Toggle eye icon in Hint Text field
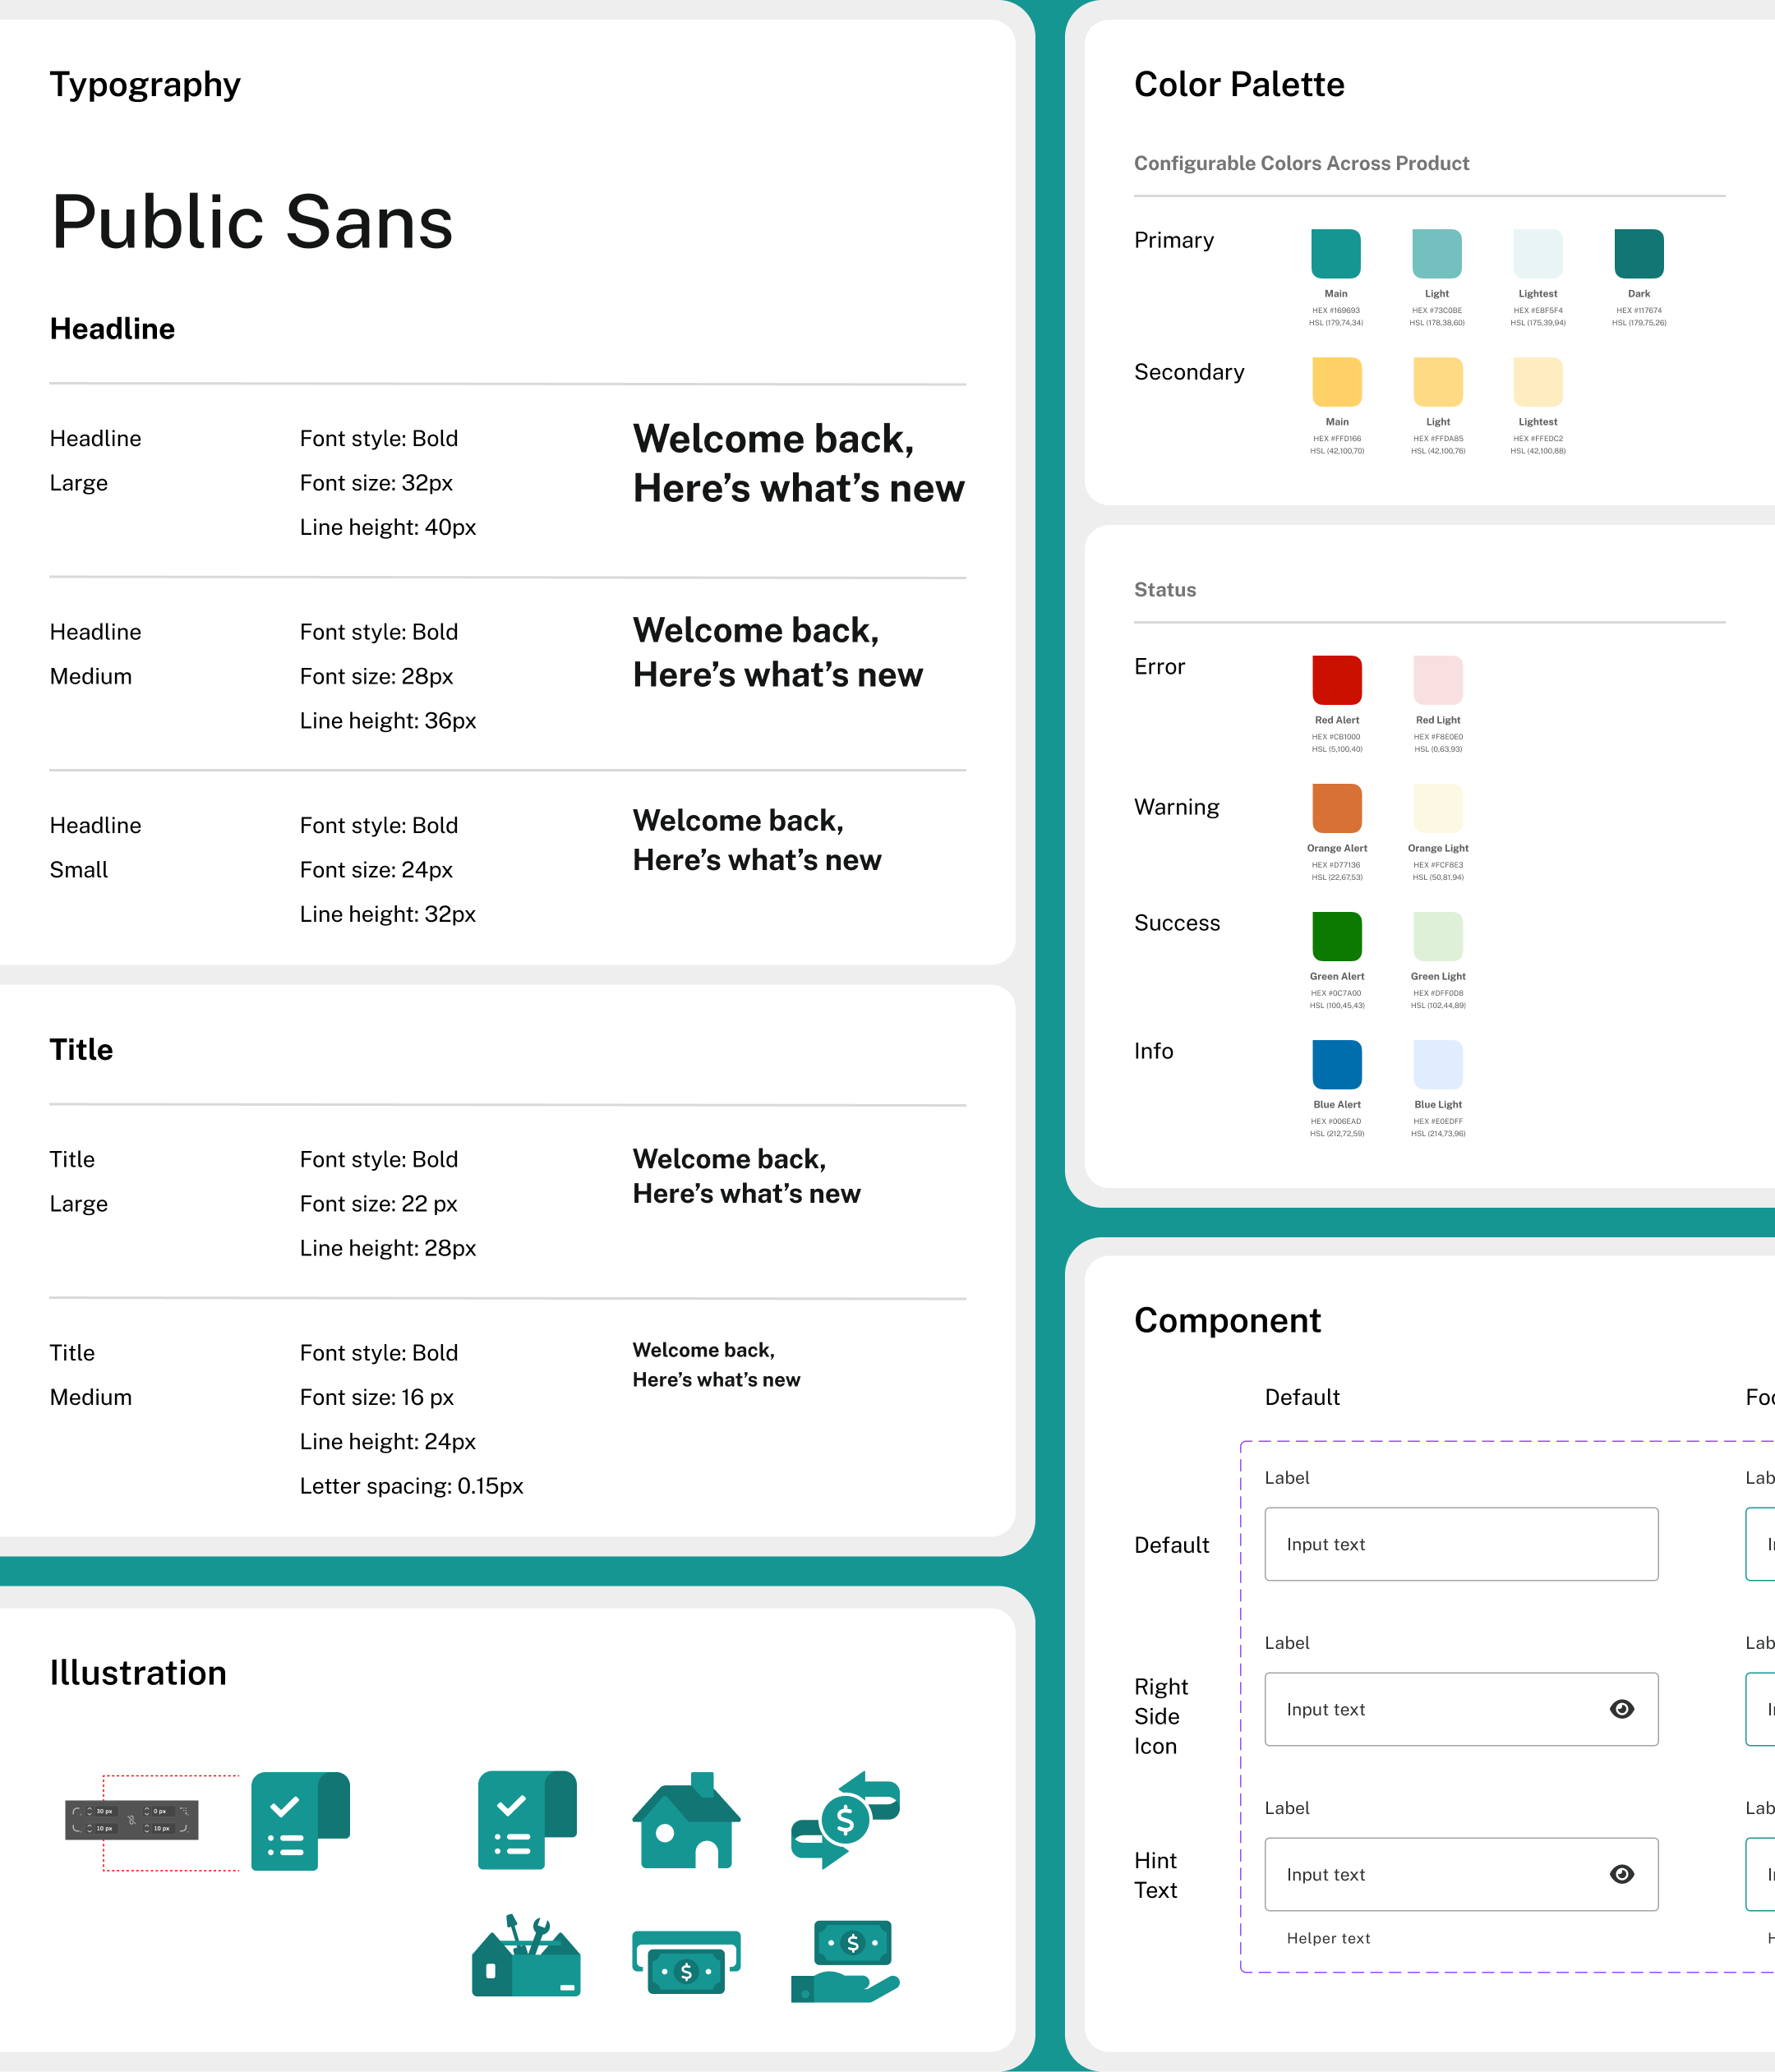 (1621, 1874)
